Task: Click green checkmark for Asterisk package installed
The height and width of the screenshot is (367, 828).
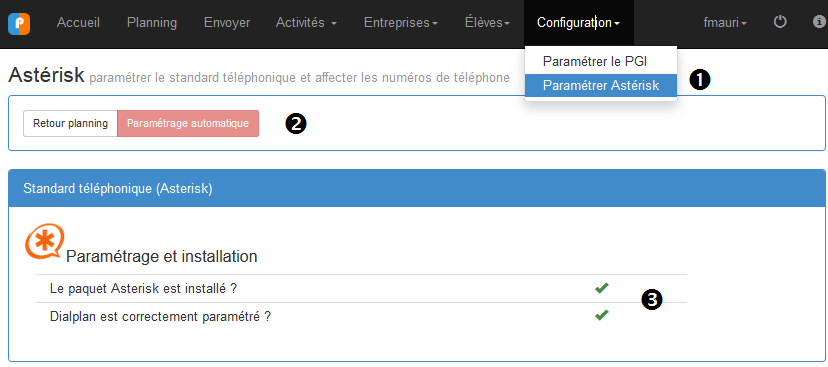Action: point(601,288)
